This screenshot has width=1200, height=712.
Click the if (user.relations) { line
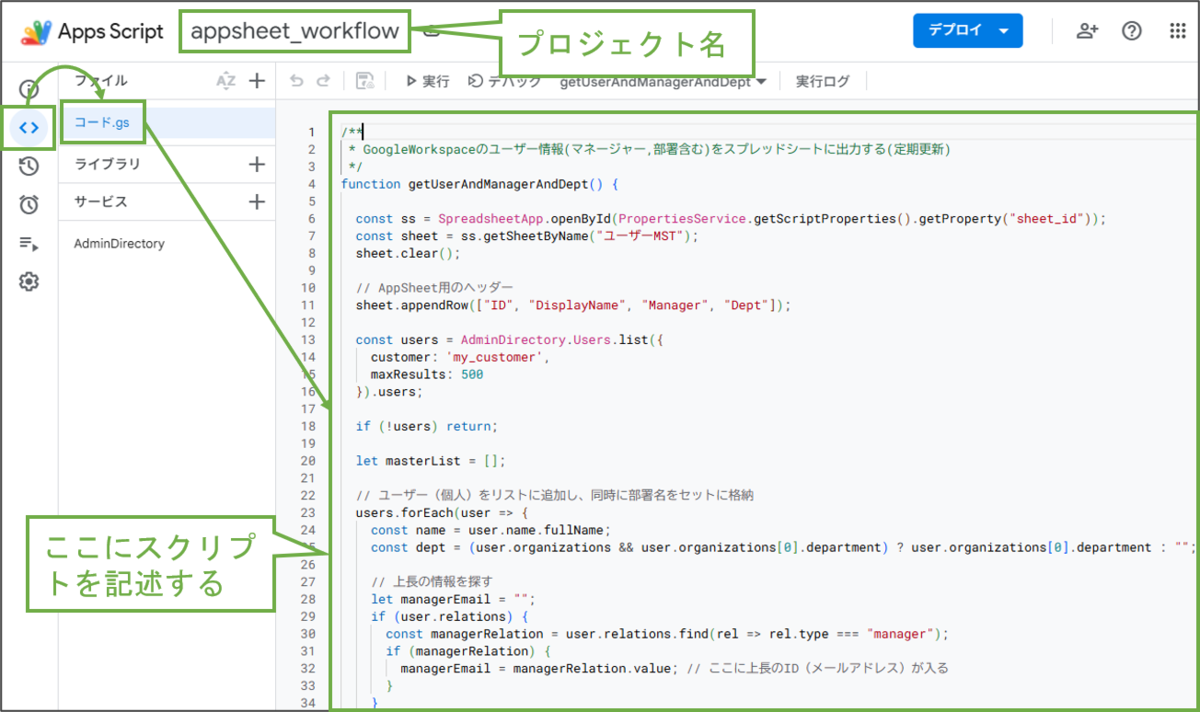coord(449,617)
